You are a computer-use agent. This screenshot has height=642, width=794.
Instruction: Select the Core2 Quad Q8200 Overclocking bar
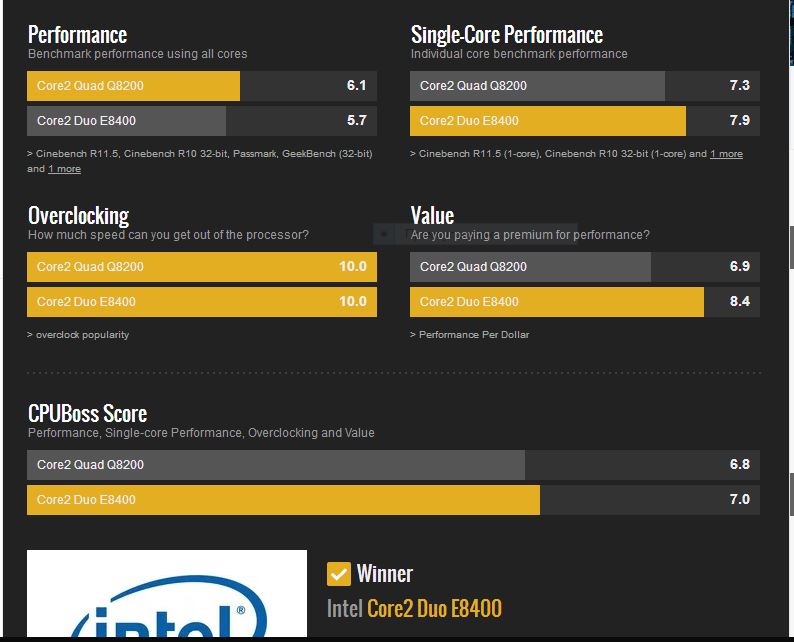click(202, 267)
